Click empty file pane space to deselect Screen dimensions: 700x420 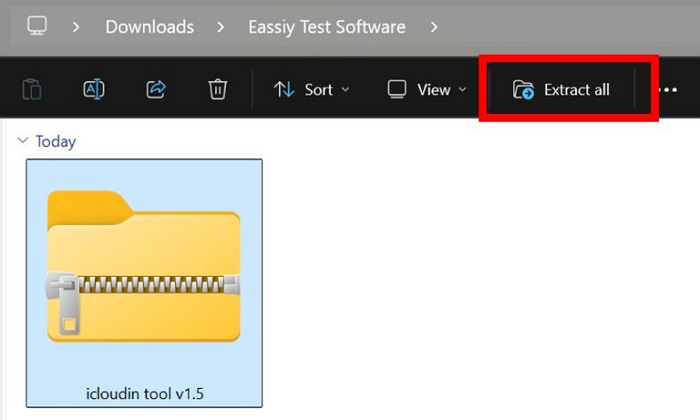pos(480,280)
